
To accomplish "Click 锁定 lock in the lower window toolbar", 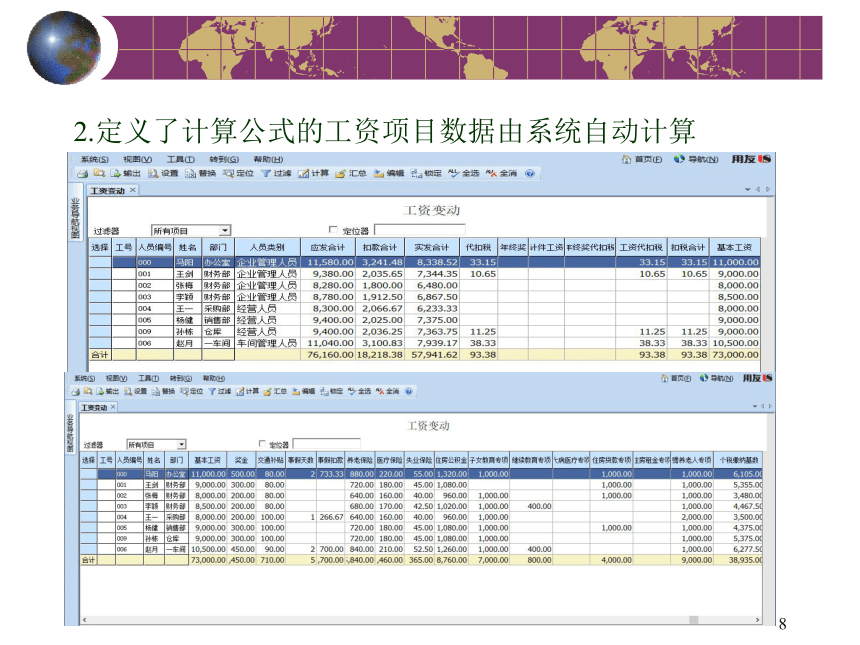I will coord(332,392).
